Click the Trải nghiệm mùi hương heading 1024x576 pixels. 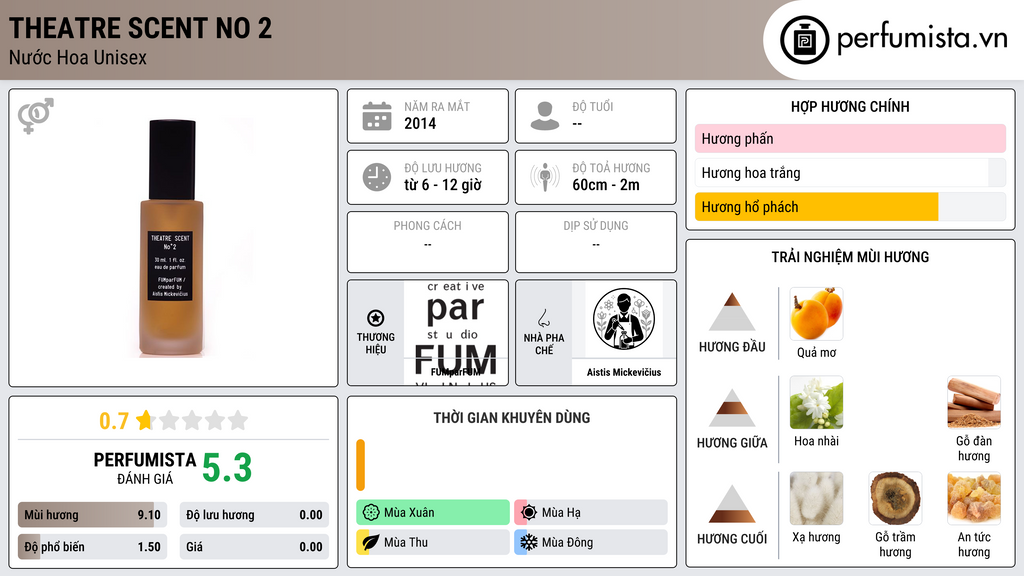850,257
